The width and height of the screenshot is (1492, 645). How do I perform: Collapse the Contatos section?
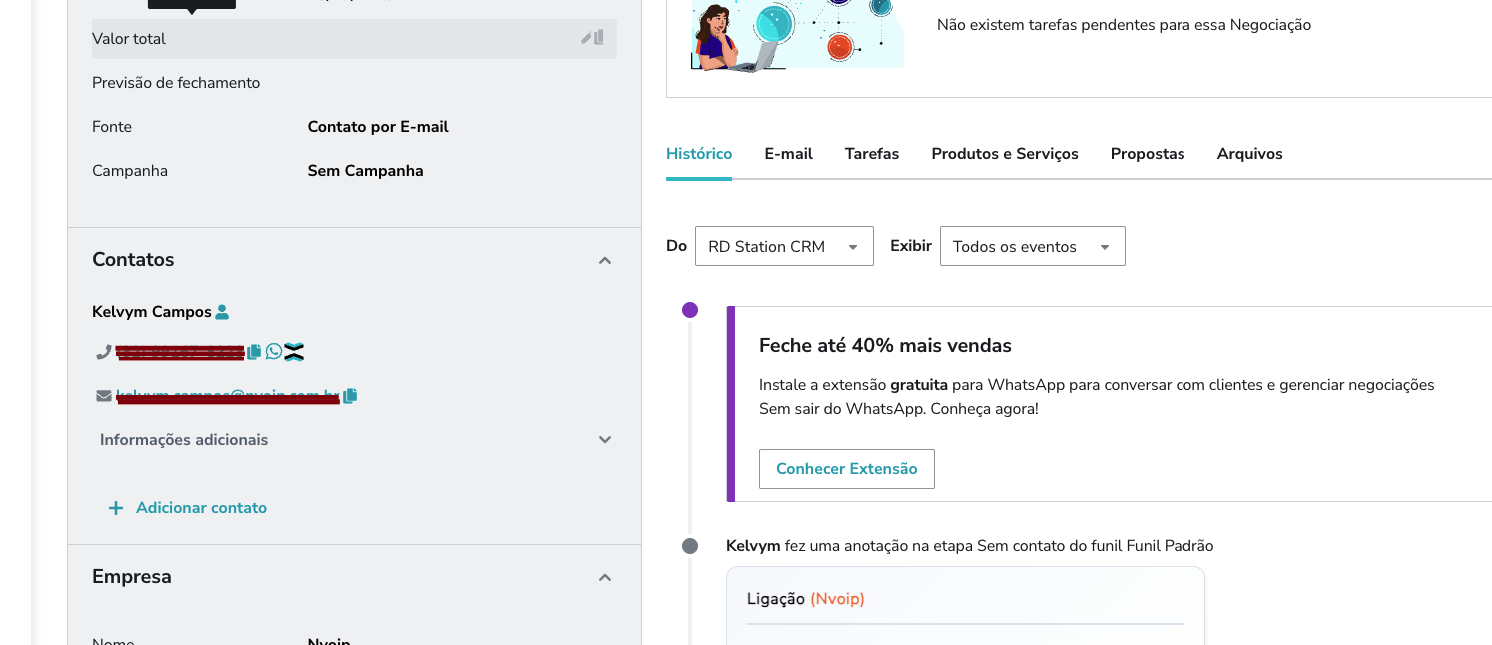click(x=604, y=260)
